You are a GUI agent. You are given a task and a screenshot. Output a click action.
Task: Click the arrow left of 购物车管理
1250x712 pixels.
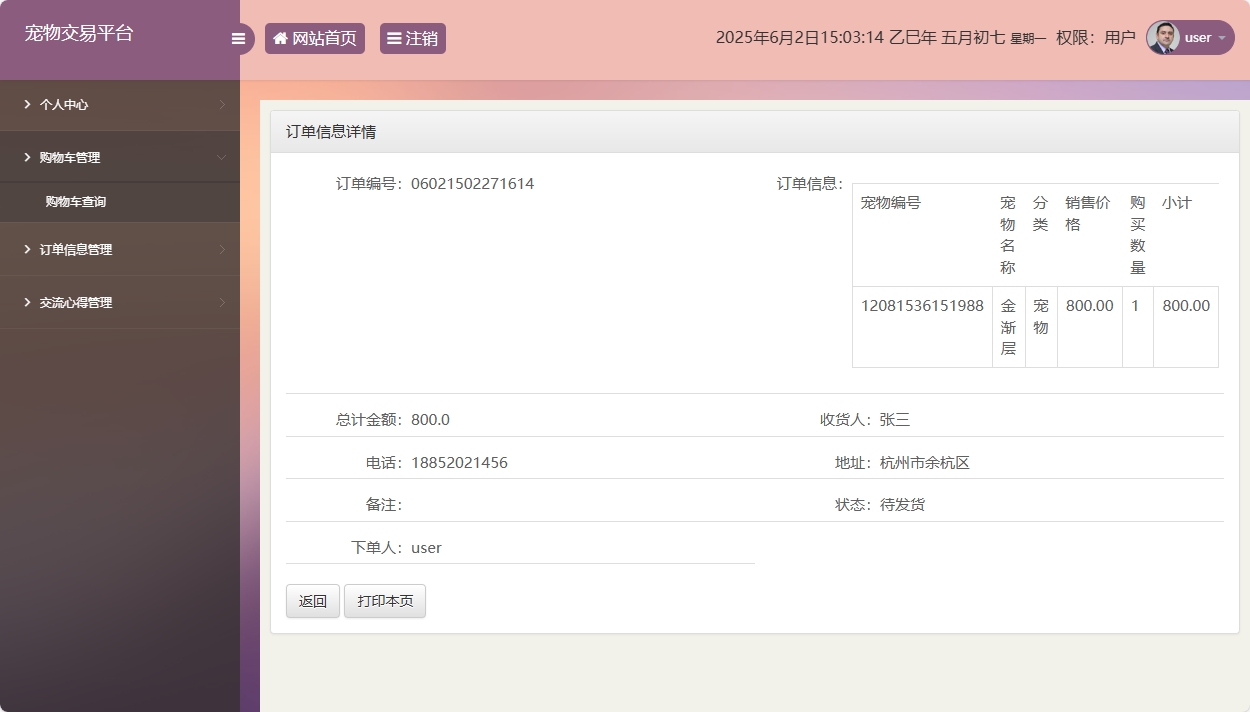pyautogui.click(x=27, y=157)
